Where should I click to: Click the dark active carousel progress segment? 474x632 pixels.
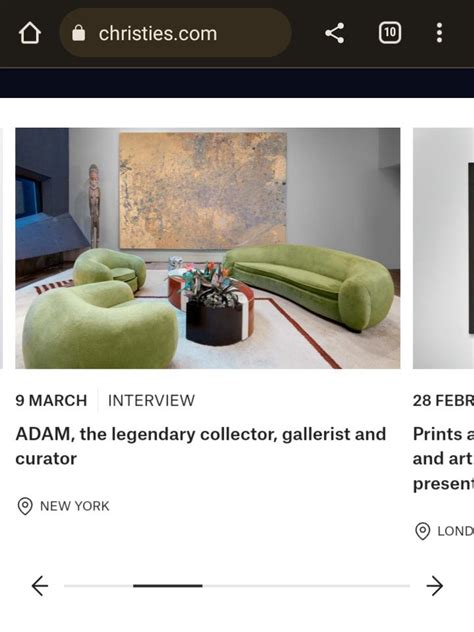point(168,586)
